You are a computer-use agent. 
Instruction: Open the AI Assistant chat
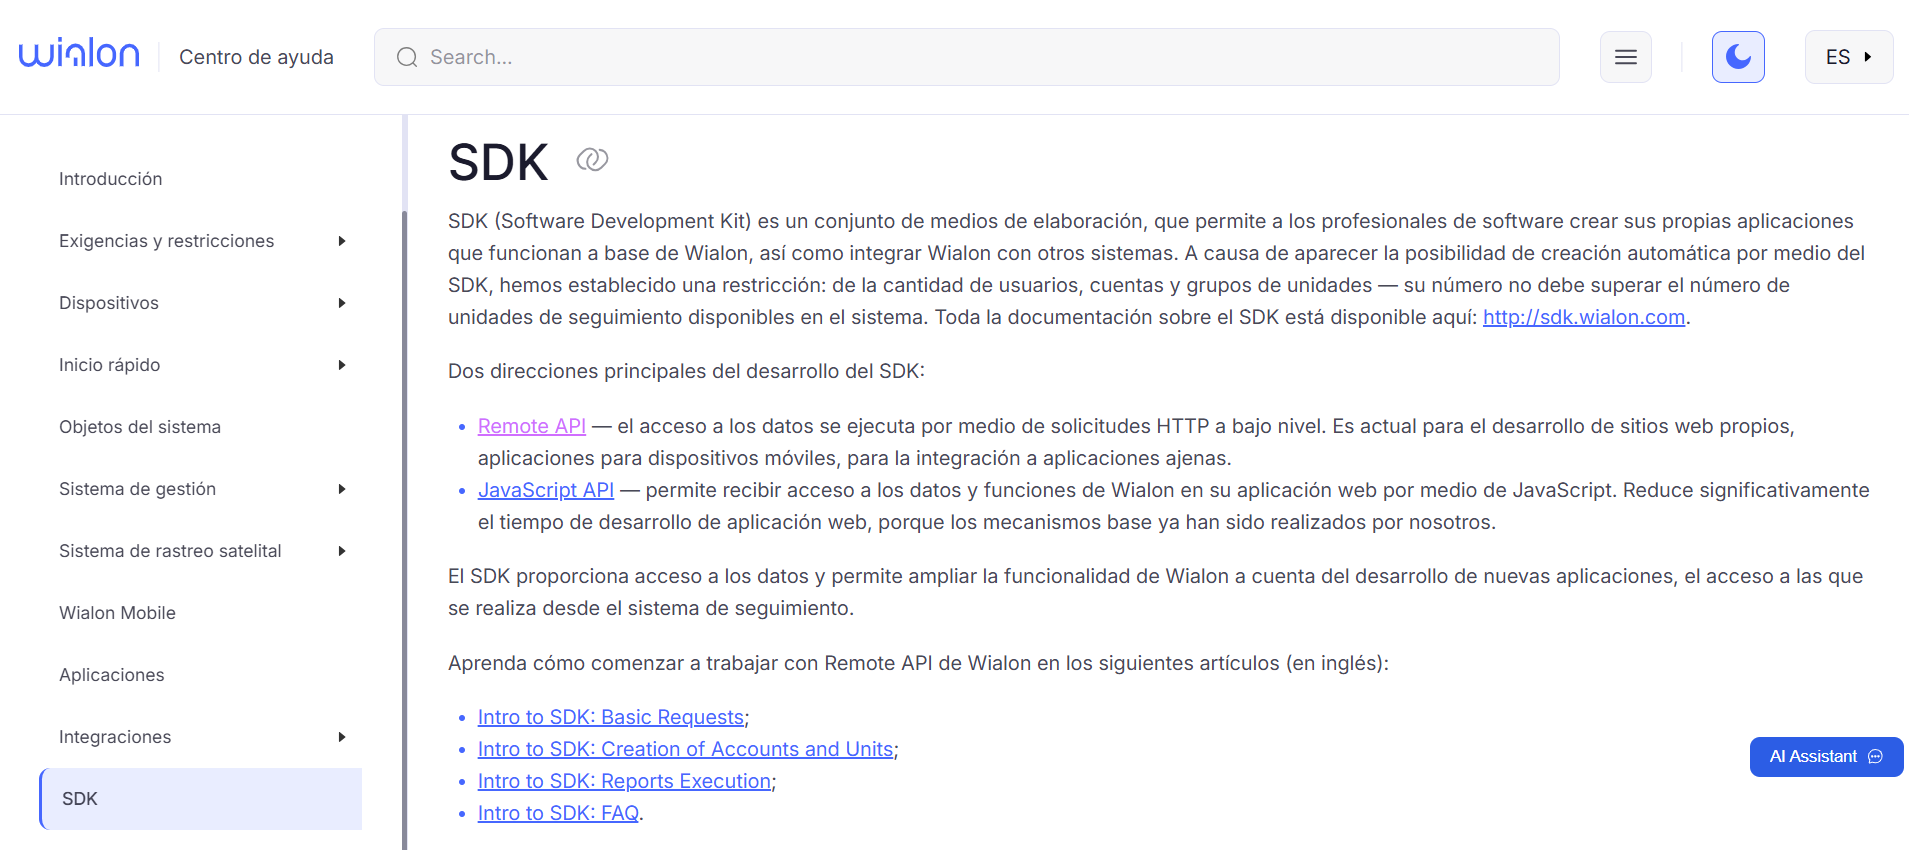point(1825,757)
